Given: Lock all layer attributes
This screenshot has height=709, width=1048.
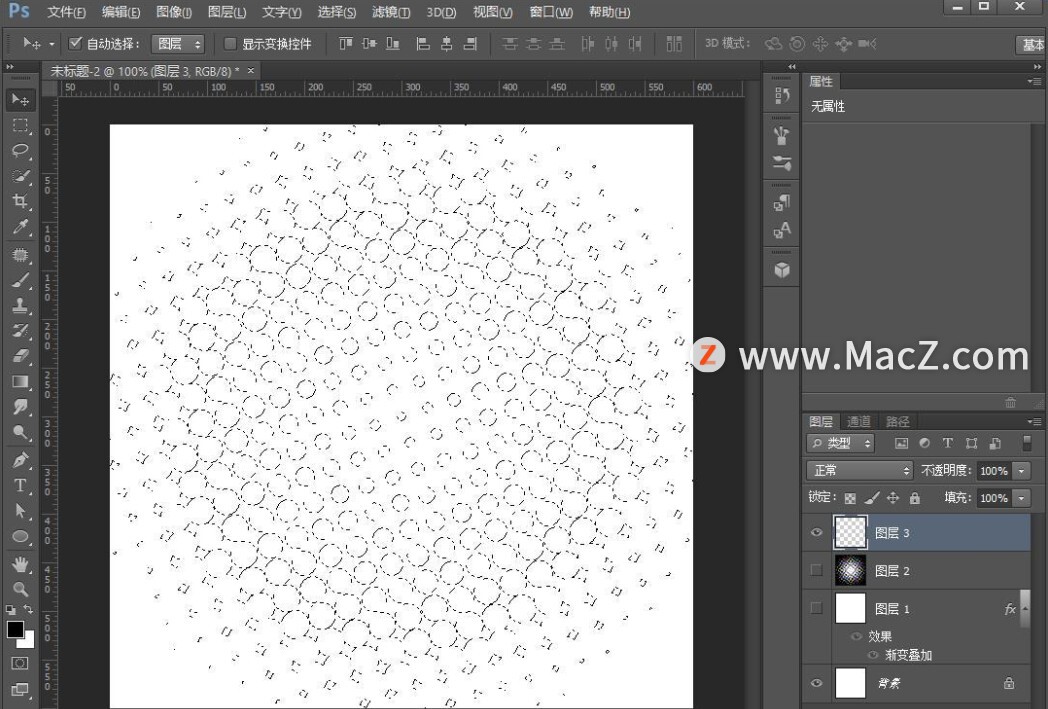Looking at the screenshot, I should pos(914,498).
